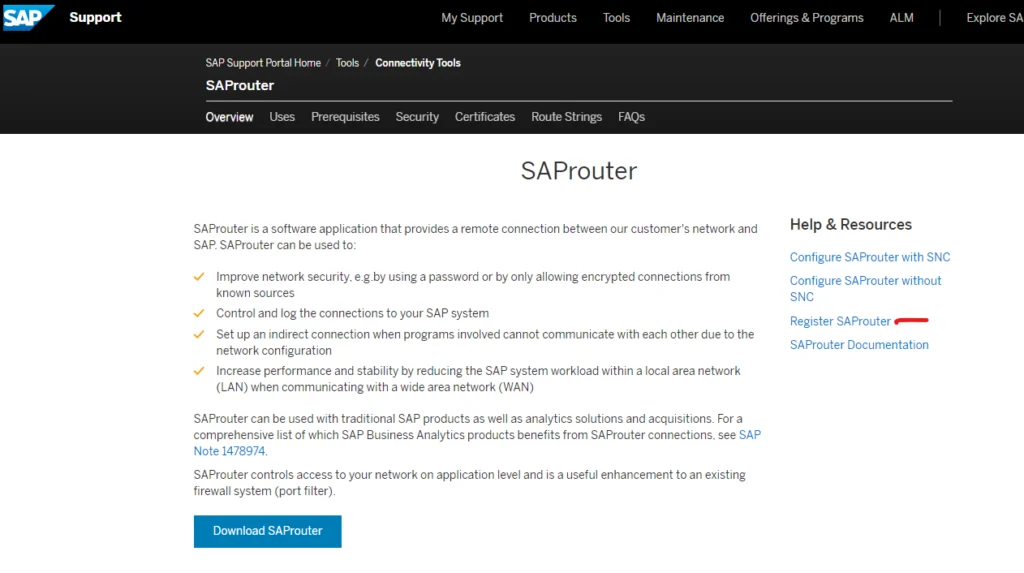Viewport: 1024px width, 573px height.
Task: Click 'Control and log the connections' bullet text
Action: [x=352, y=314]
